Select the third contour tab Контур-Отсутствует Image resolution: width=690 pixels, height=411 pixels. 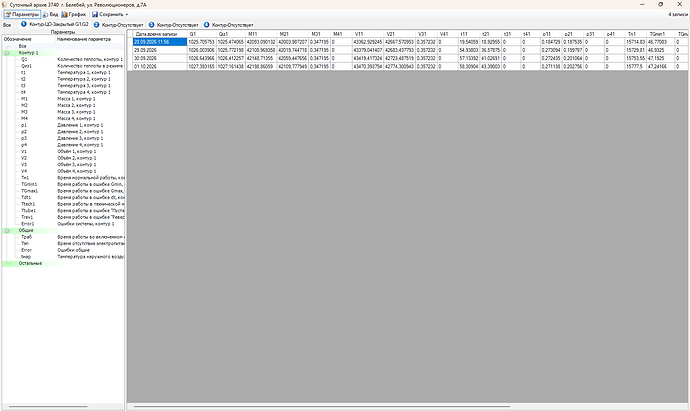point(173,25)
